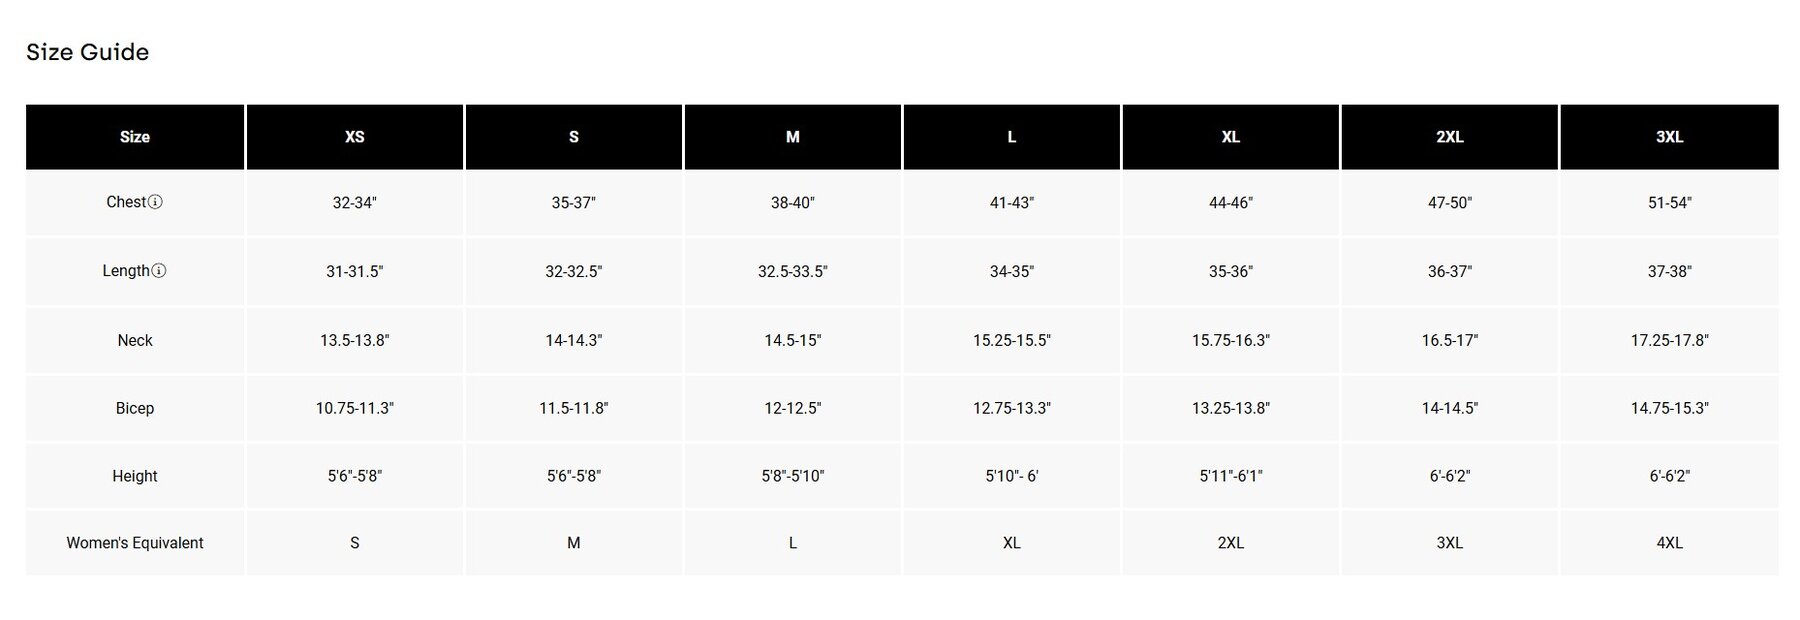Click the 4XL women's equivalent cell

point(1669,543)
